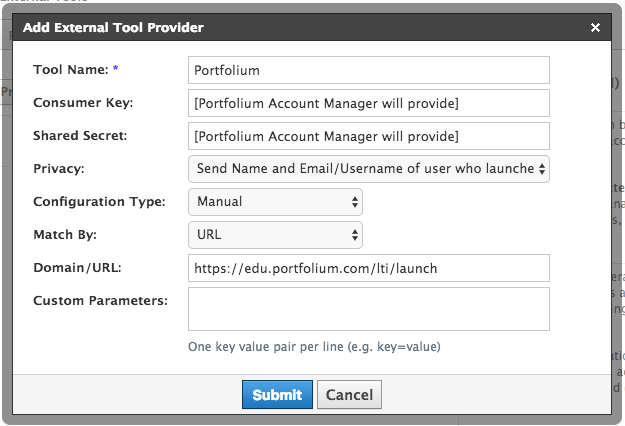Expand the Configuration Type dropdown

[x=275, y=202]
